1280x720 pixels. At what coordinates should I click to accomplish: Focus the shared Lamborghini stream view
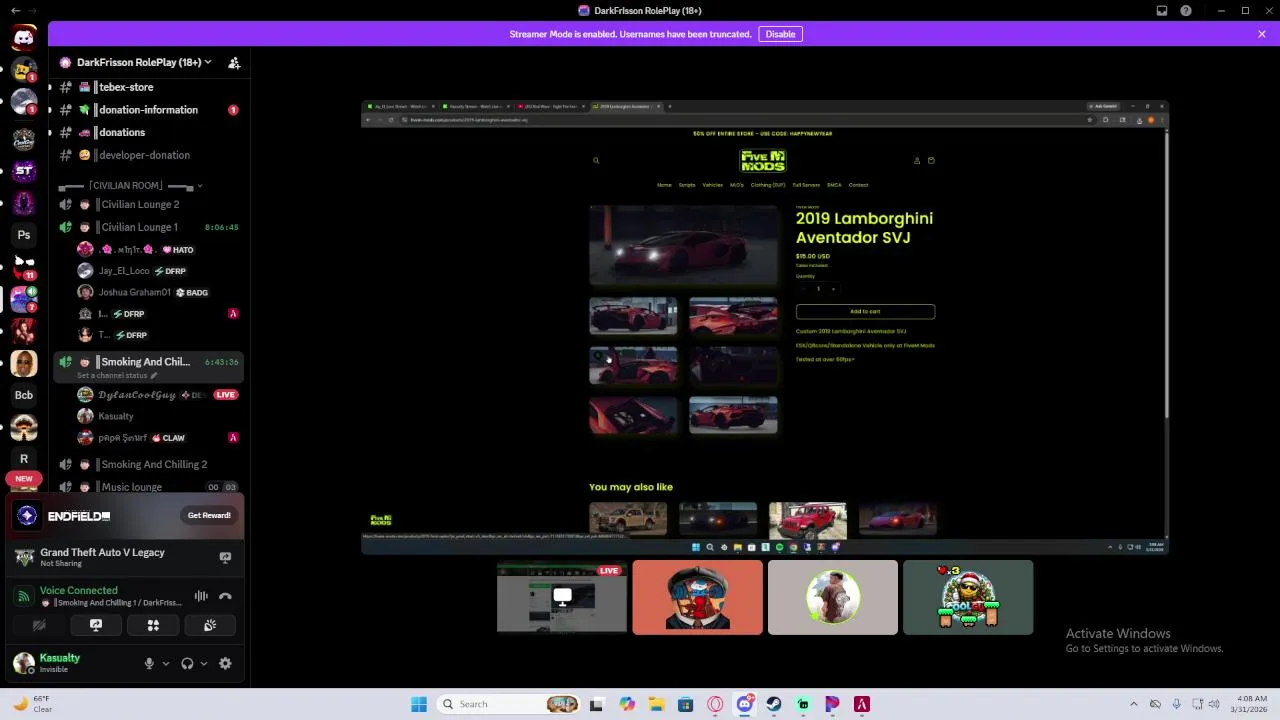click(x=765, y=327)
